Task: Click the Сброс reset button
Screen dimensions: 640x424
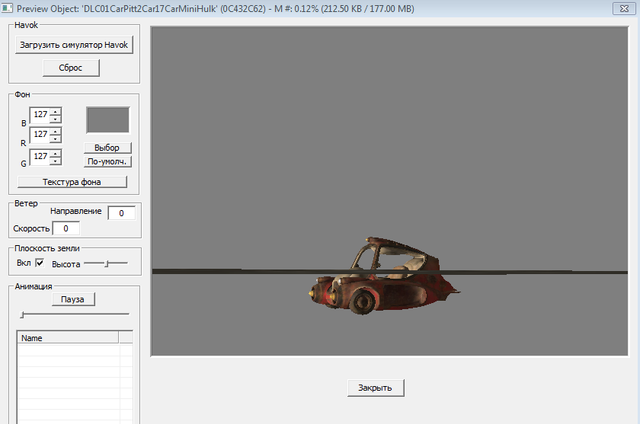Action: point(71,68)
